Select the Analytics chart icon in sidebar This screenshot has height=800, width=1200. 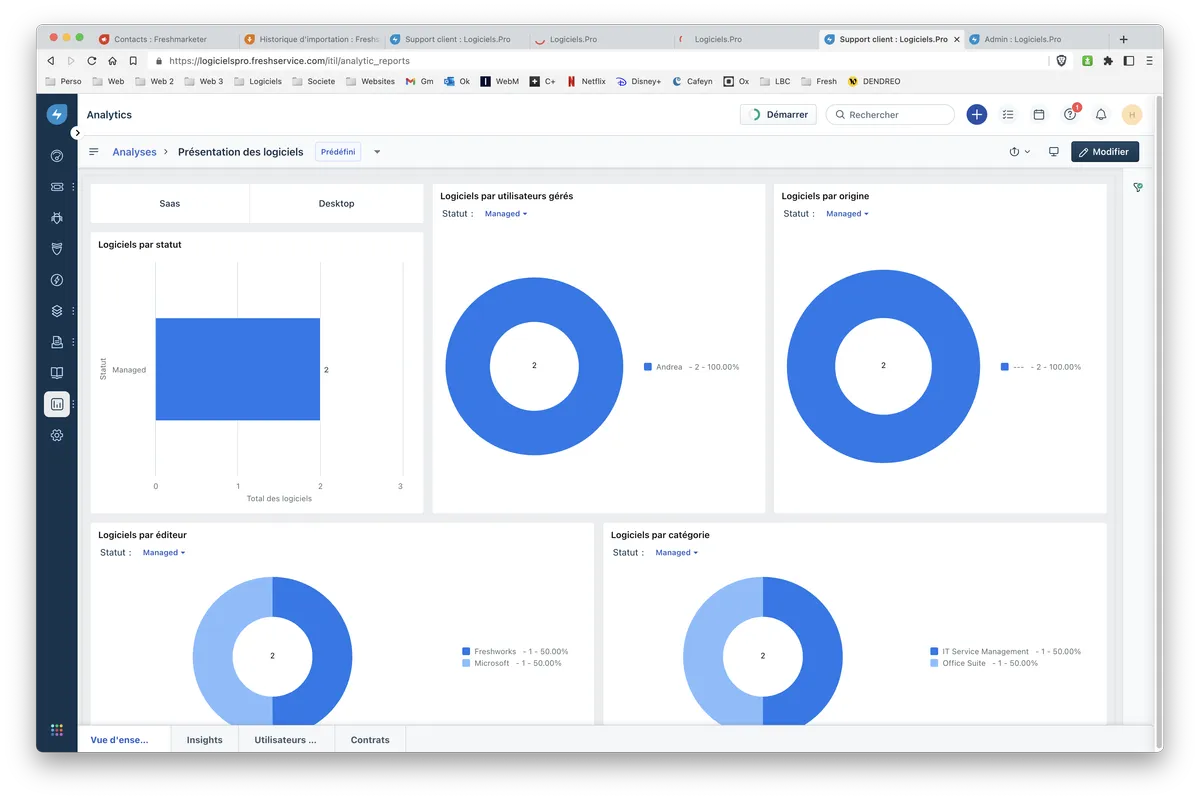(57, 404)
